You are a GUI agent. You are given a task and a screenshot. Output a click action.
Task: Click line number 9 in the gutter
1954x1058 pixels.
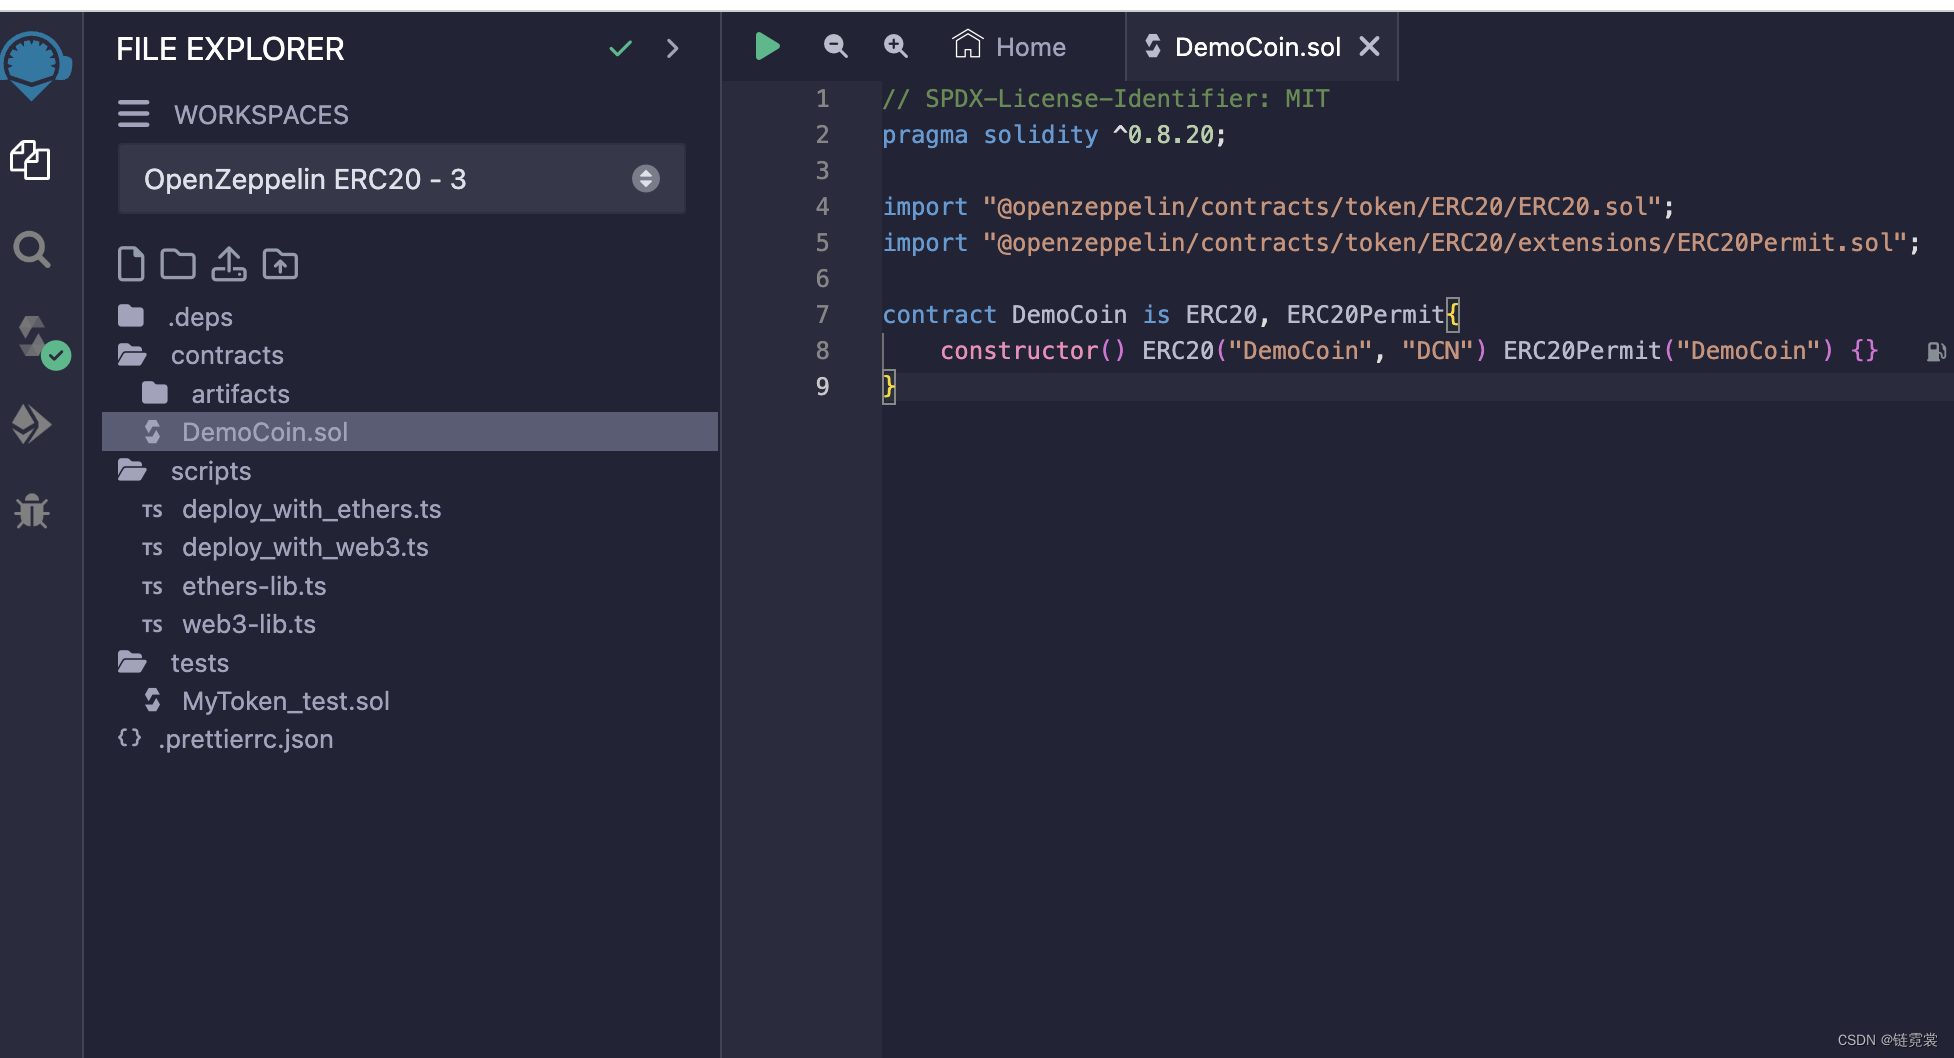(822, 386)
